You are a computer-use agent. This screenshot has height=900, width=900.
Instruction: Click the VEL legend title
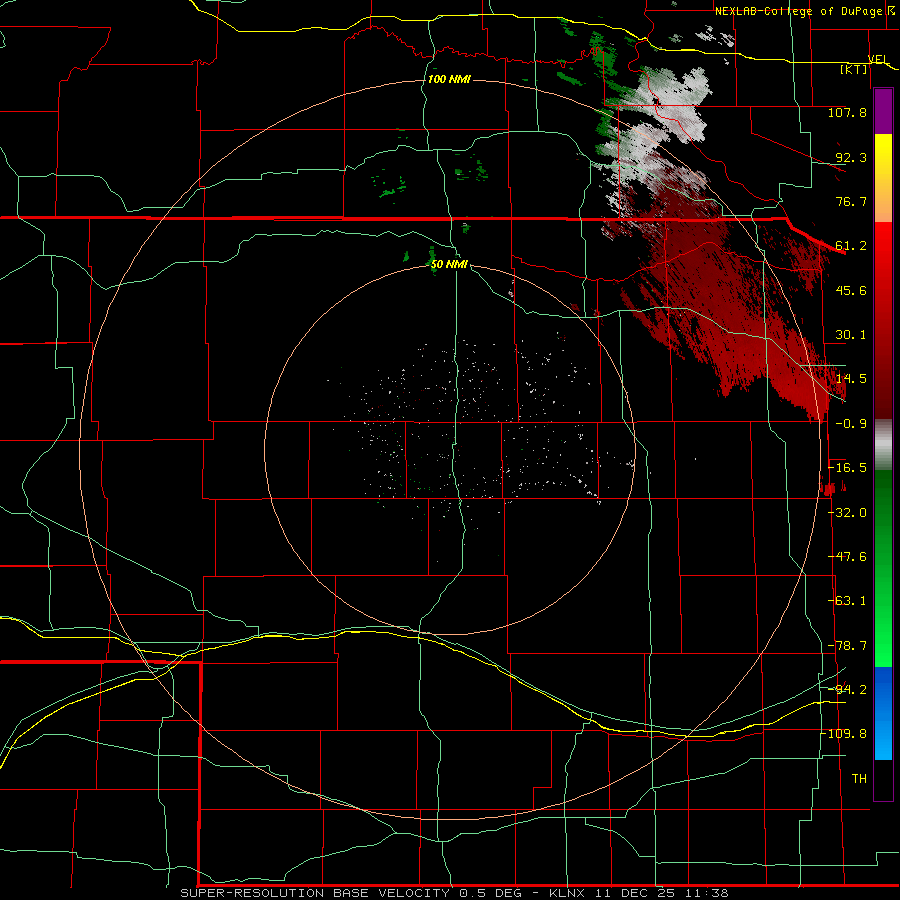[878, 59]
